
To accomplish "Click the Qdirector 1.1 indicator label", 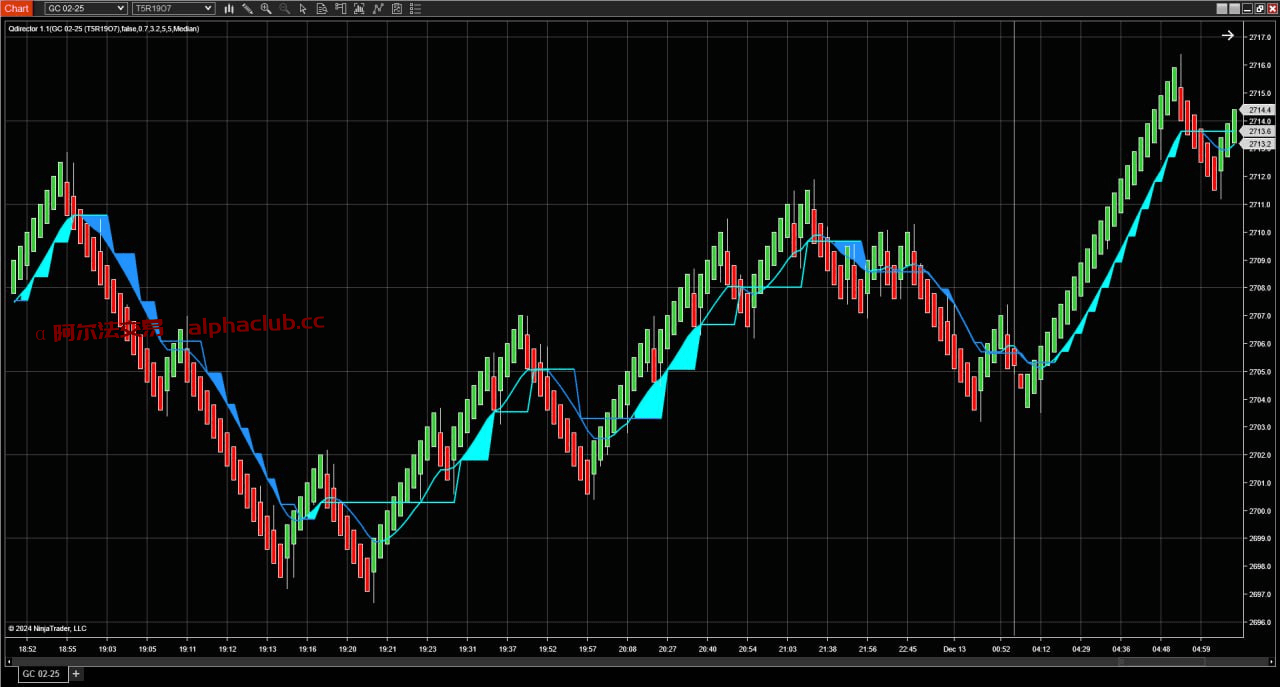I will 103,29.
